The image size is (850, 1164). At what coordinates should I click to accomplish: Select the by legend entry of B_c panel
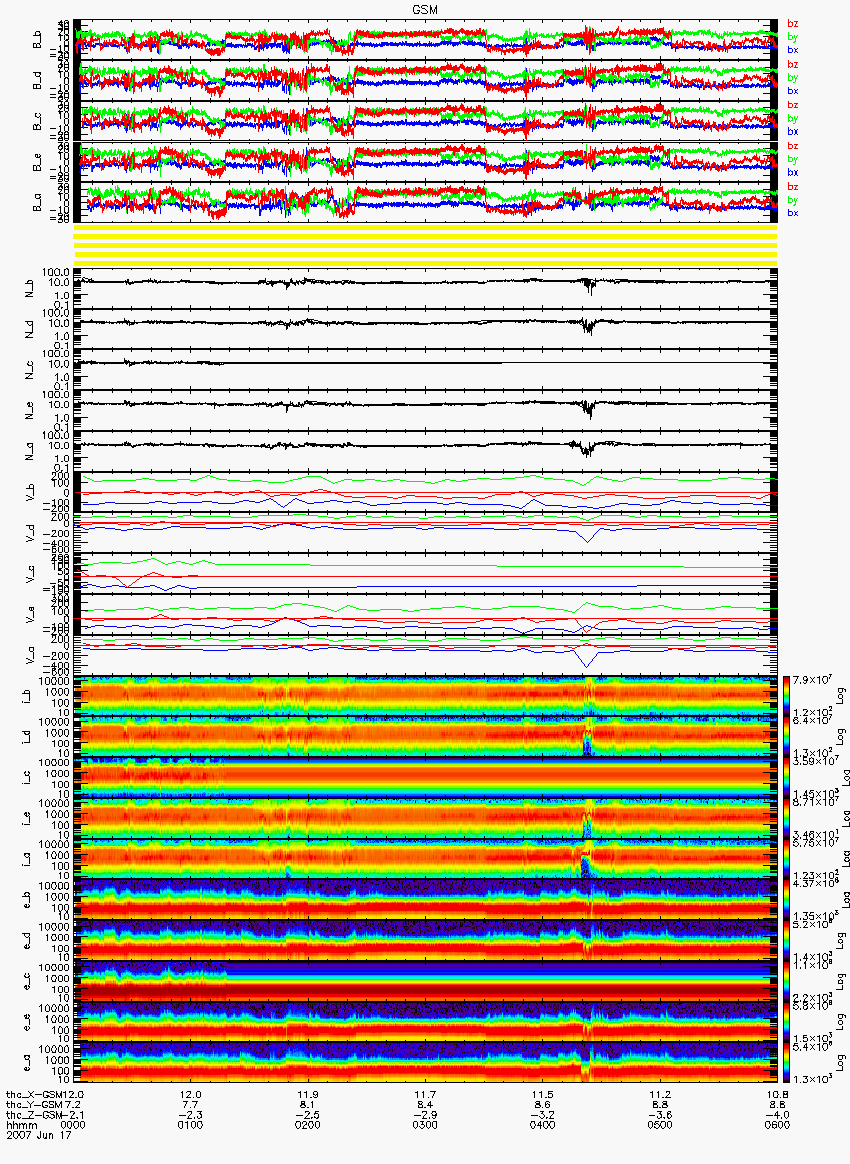(793, 119)
